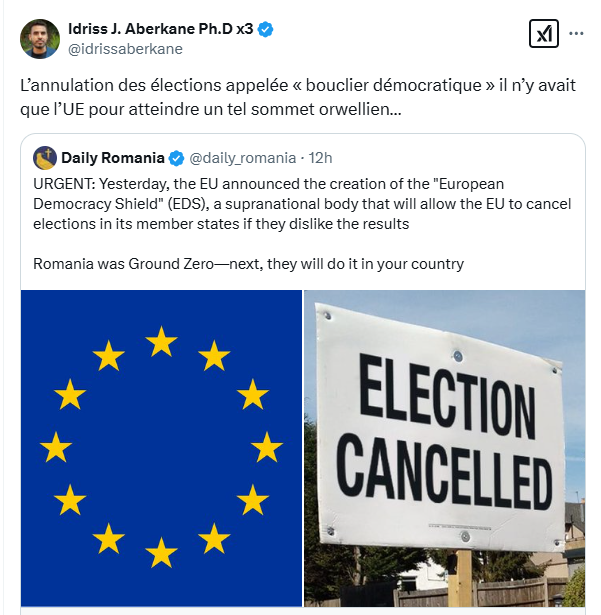Screen dimensions: 601x615
Task: Click the "Daily Romania" account name
Action: (x=113, y=158)
